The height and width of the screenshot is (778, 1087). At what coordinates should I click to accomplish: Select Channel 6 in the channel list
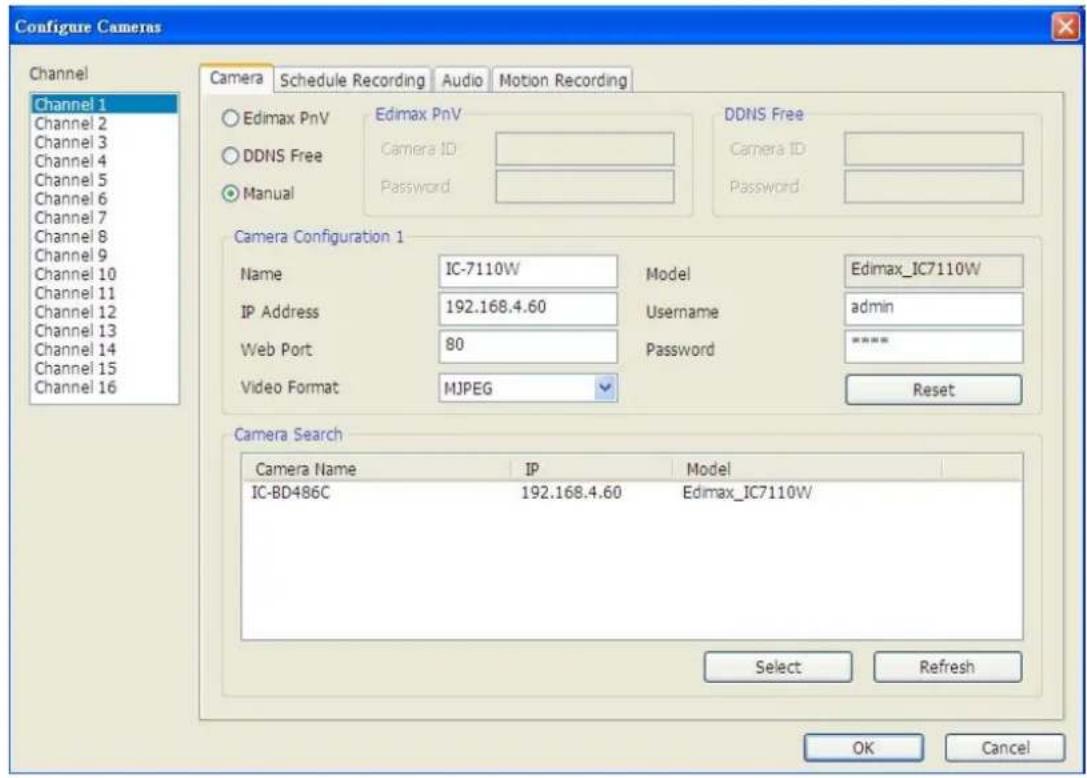tap(105, 198)
